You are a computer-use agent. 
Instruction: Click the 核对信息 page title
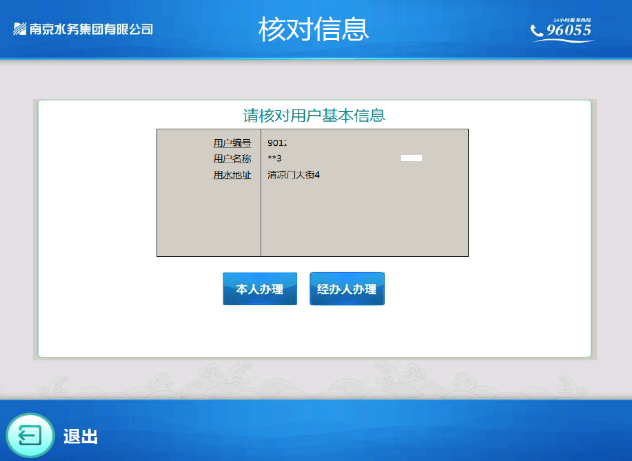click(314, 29)
